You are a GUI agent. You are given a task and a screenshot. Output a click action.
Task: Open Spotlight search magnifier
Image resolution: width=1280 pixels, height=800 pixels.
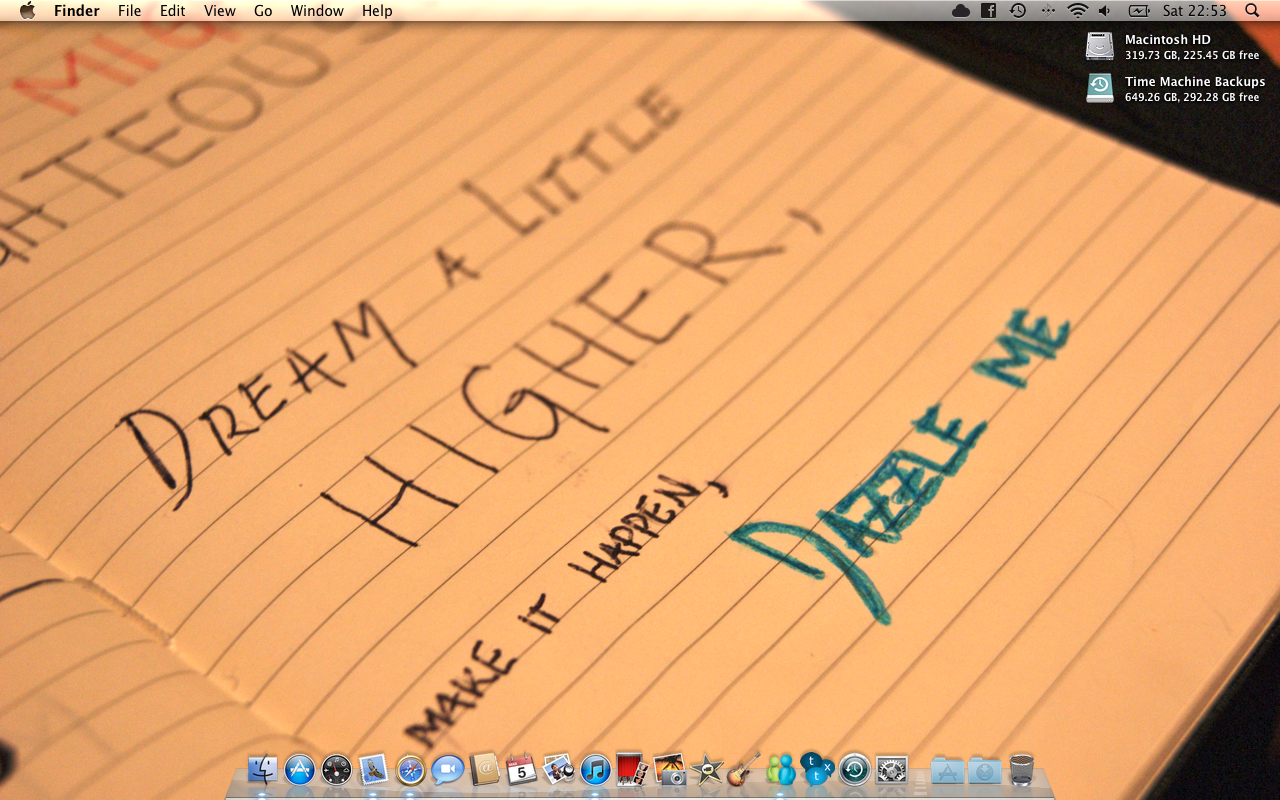[1252, 11]
